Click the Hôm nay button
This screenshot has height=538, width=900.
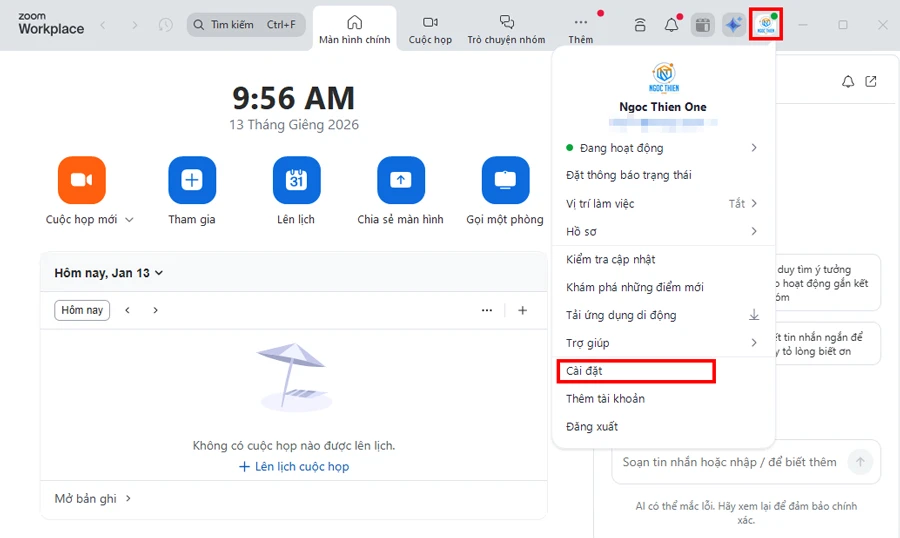pos(82,310)
